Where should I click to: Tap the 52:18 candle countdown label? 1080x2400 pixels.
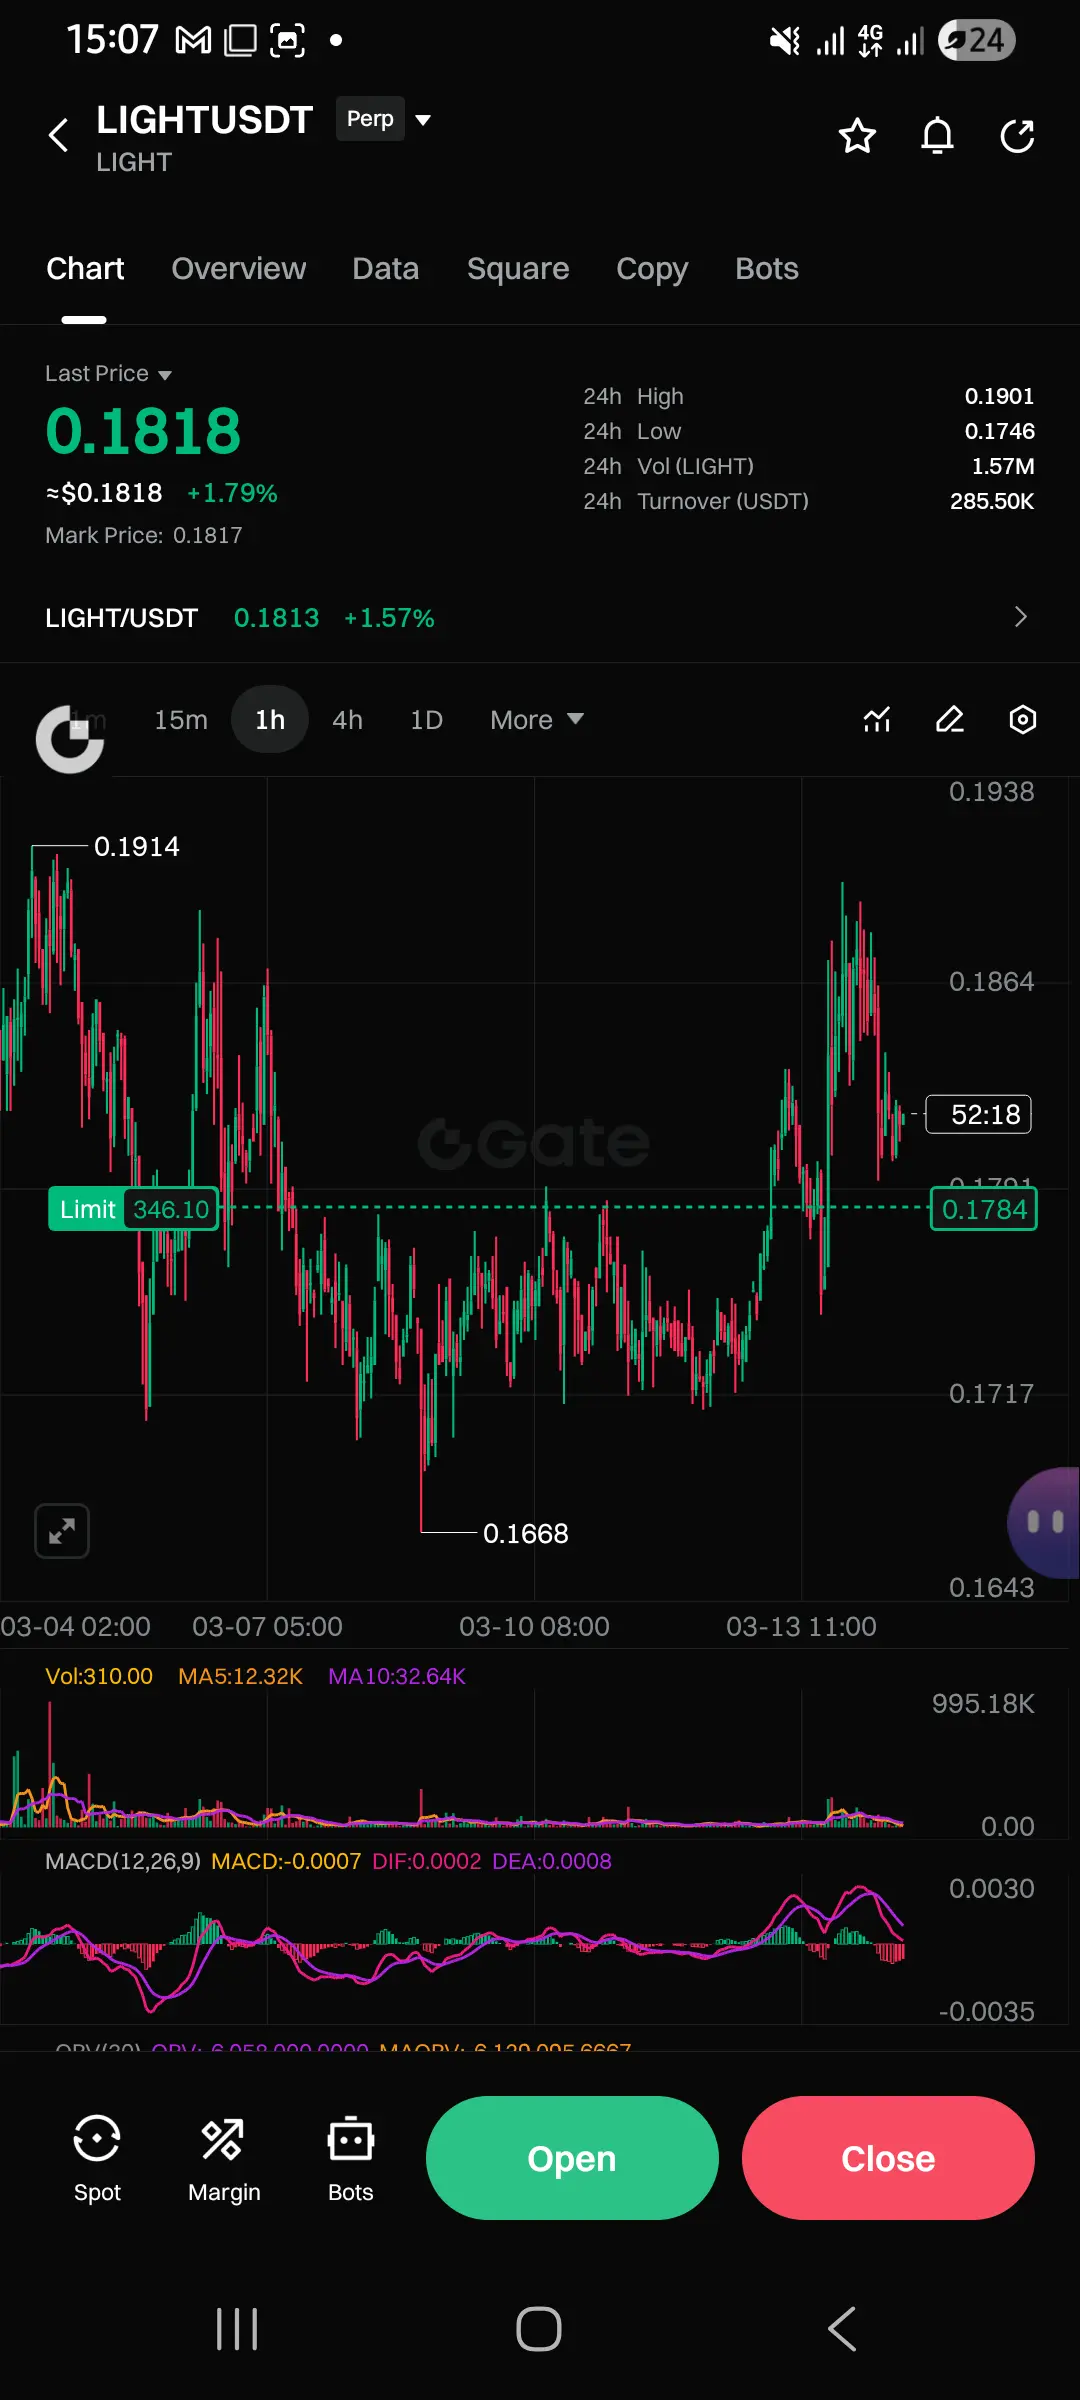pyautogui.click(x=979, y=1114)
